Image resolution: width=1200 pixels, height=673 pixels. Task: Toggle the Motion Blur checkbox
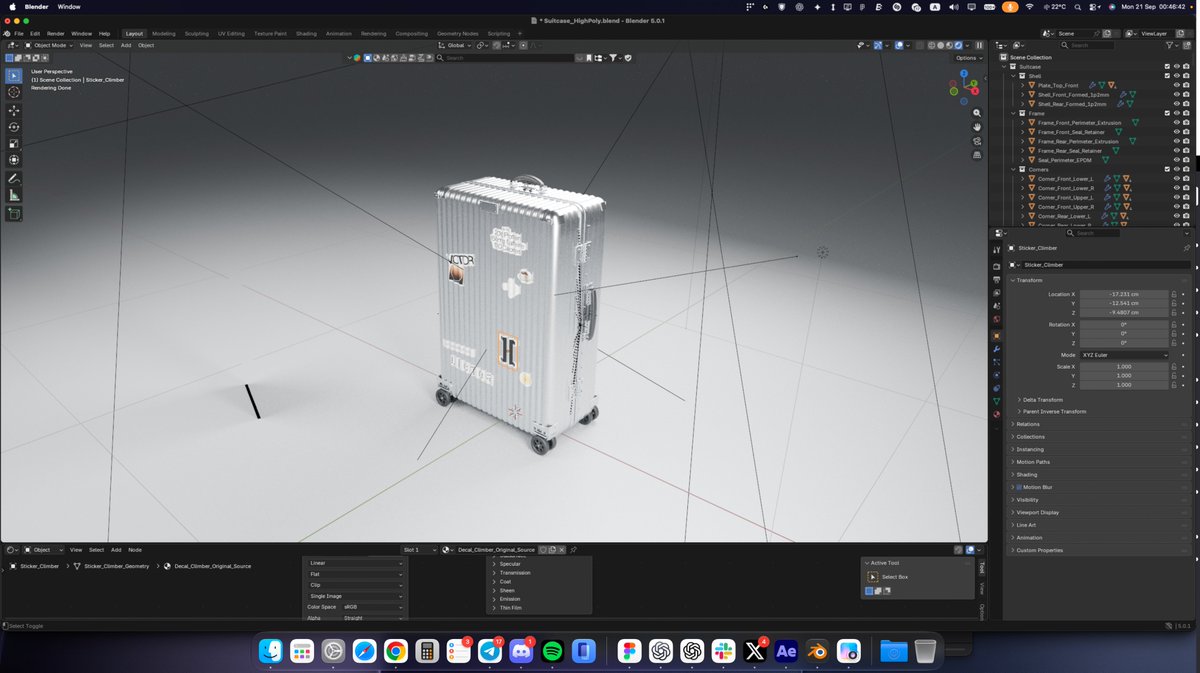[1019, 487]
